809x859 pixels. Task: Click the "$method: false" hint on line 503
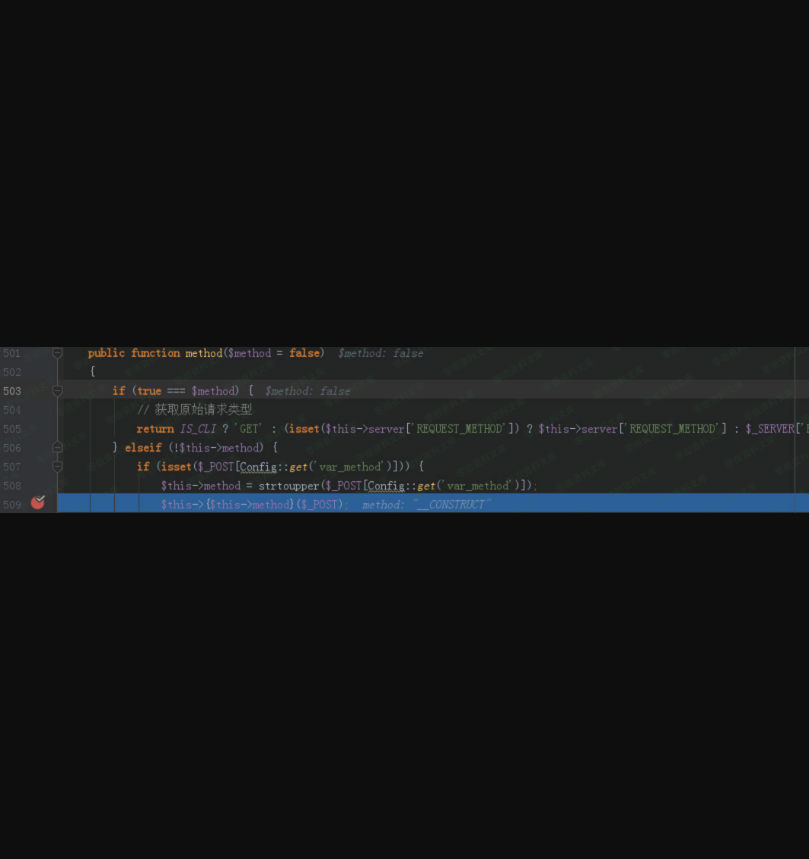(x=307, y=391)
